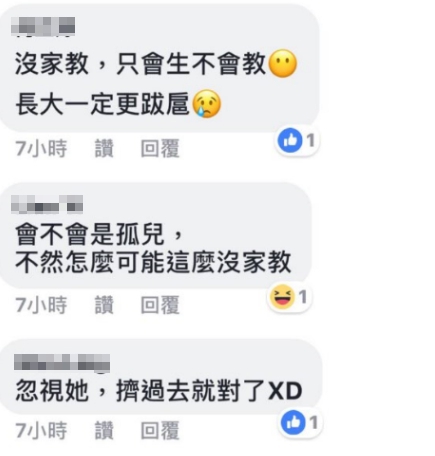Click the laughing reaction emoji on second comment
Viewport: 435px width, 456px height.
coord(282,297)
